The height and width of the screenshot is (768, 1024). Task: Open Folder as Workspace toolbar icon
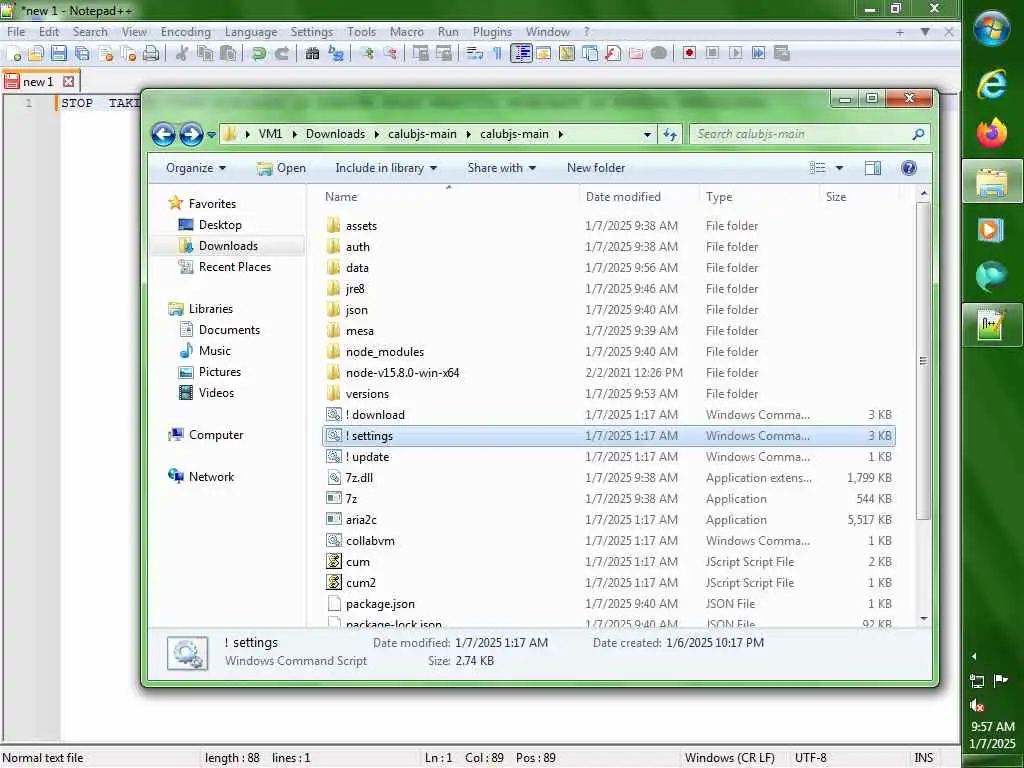636,54
